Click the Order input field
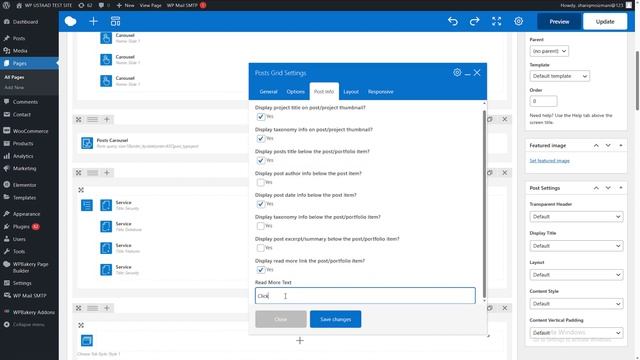640x360 pixels. [x=543, y=101]
